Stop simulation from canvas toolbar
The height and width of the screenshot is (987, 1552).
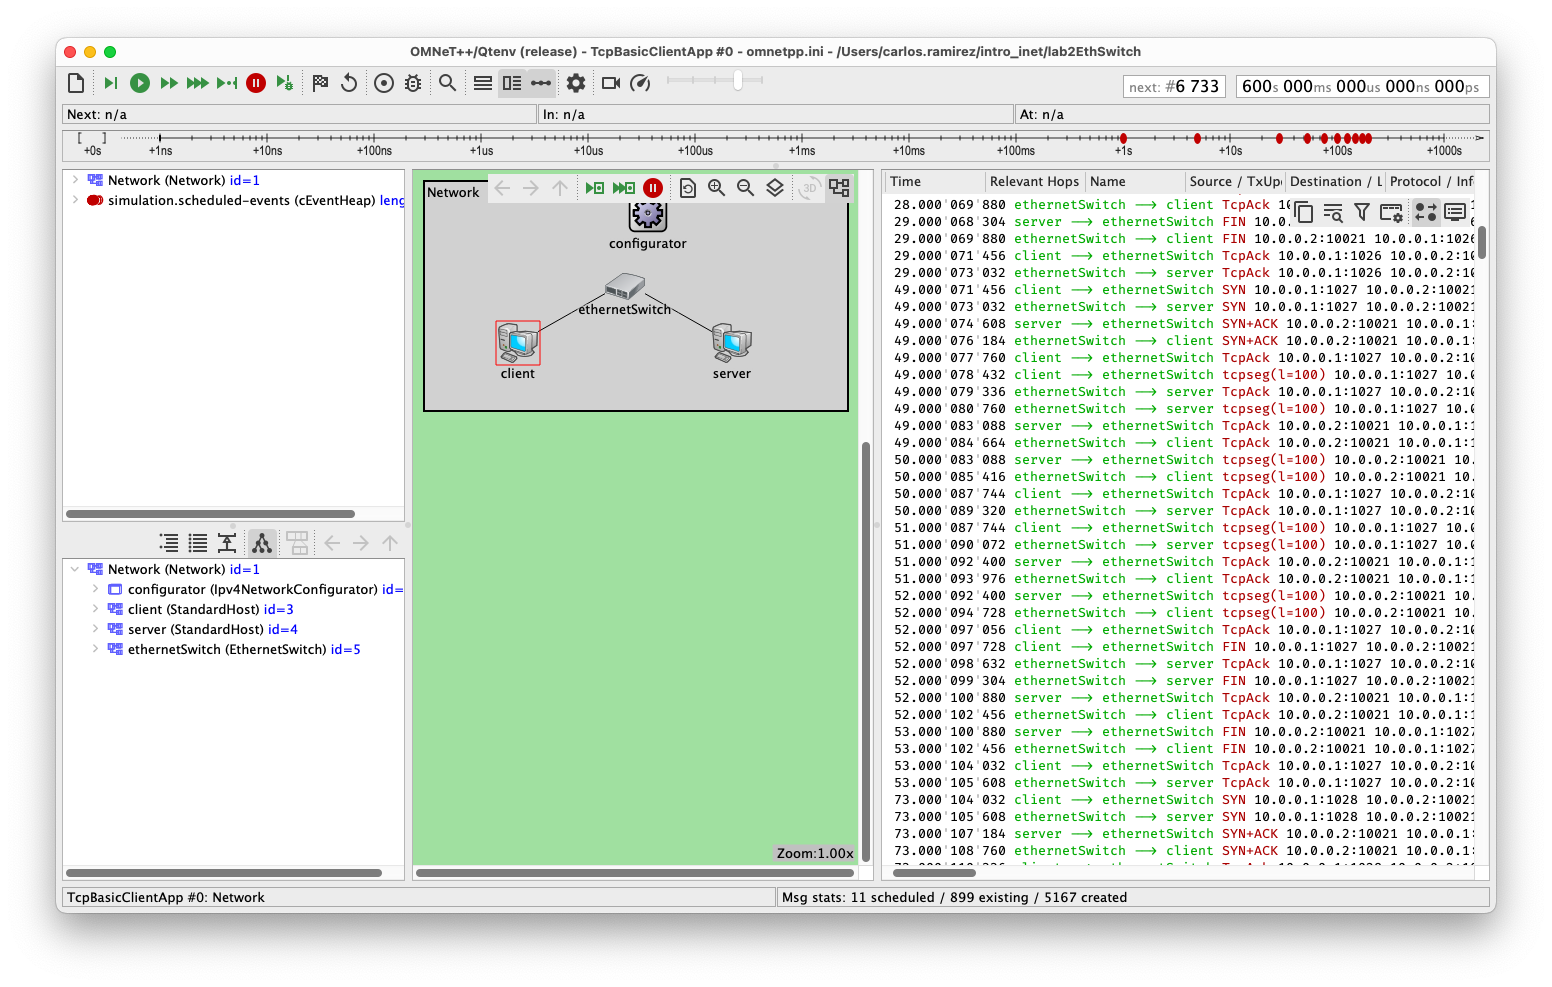coord(653,187)
